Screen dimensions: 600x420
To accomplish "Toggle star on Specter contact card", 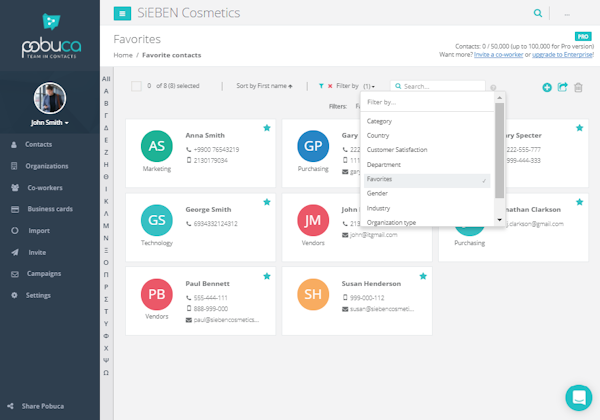I will [579, 128].
